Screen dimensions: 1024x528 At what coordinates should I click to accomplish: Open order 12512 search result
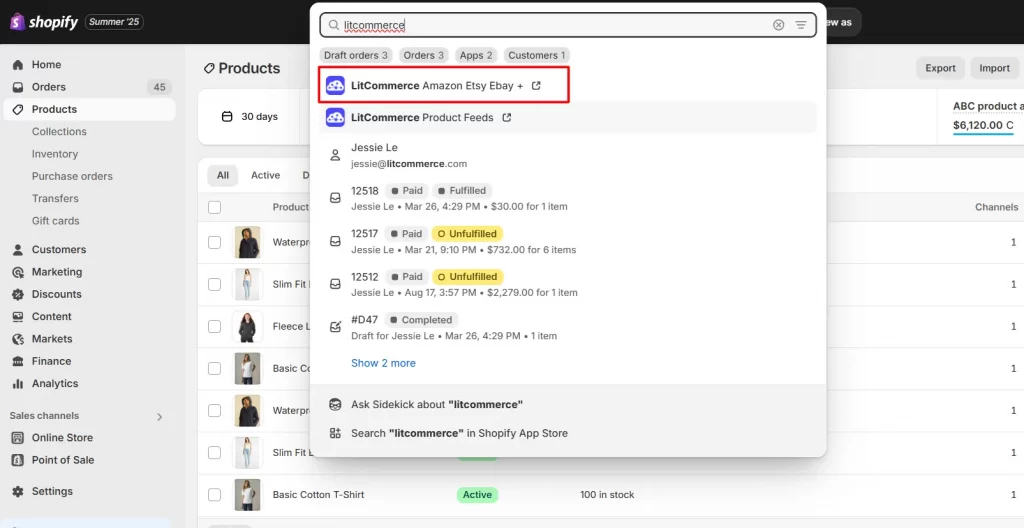[568, 284]
